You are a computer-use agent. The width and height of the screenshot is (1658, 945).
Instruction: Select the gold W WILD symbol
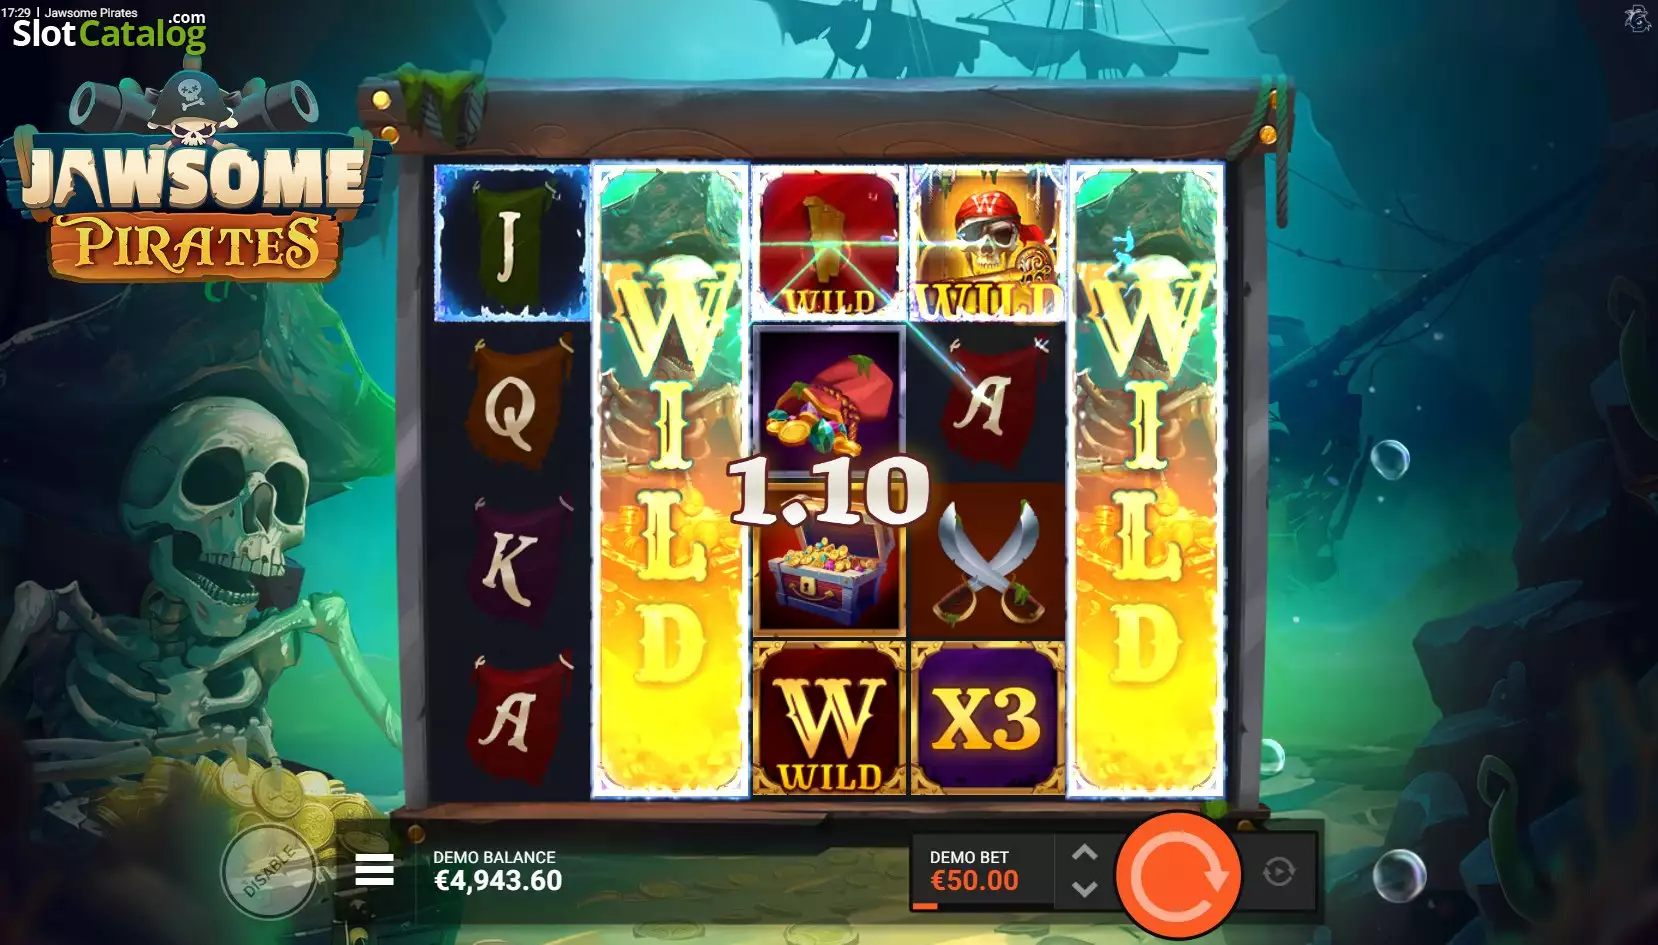[x=829, y=718]
